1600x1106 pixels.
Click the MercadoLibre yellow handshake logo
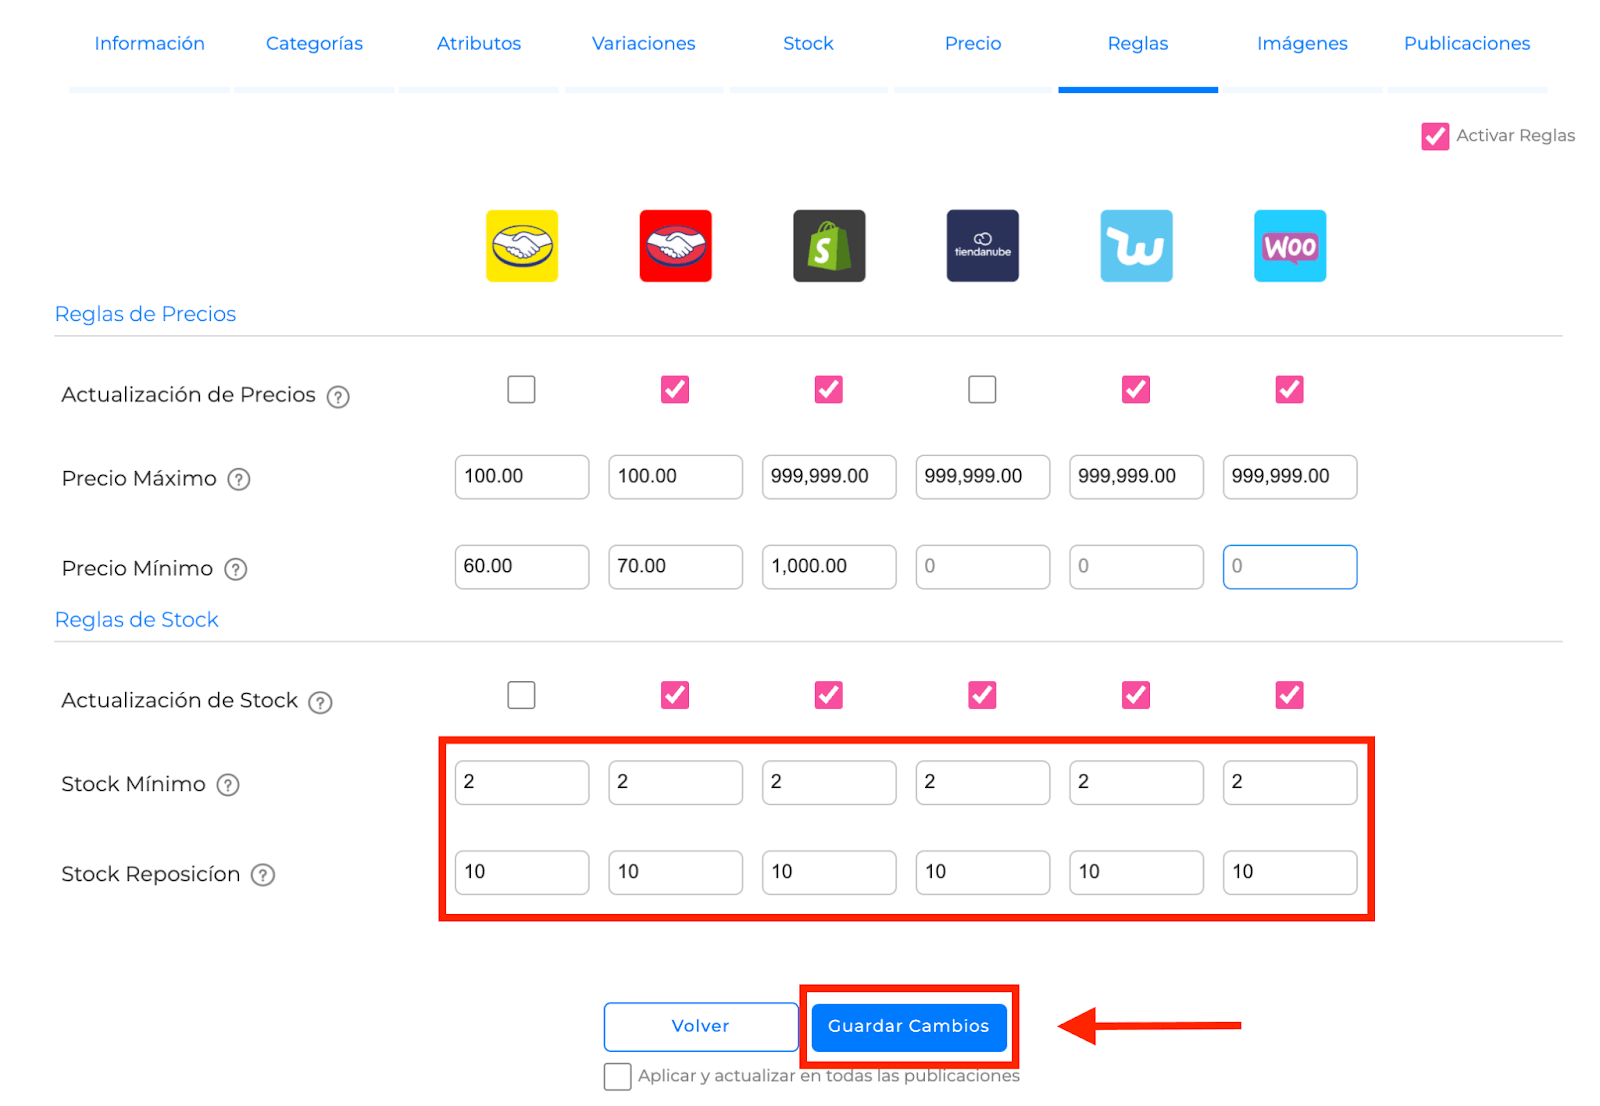(522, 246)
